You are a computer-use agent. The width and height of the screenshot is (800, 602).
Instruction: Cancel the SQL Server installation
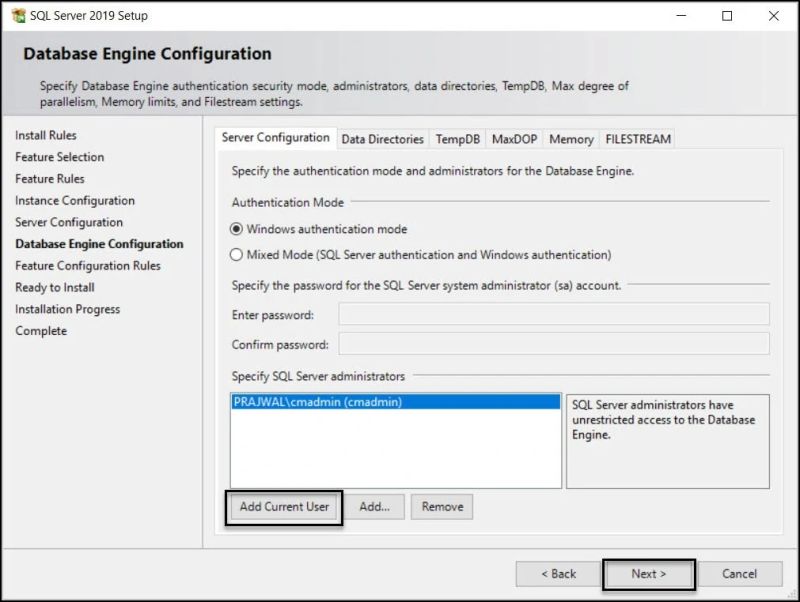click(740, 574)
